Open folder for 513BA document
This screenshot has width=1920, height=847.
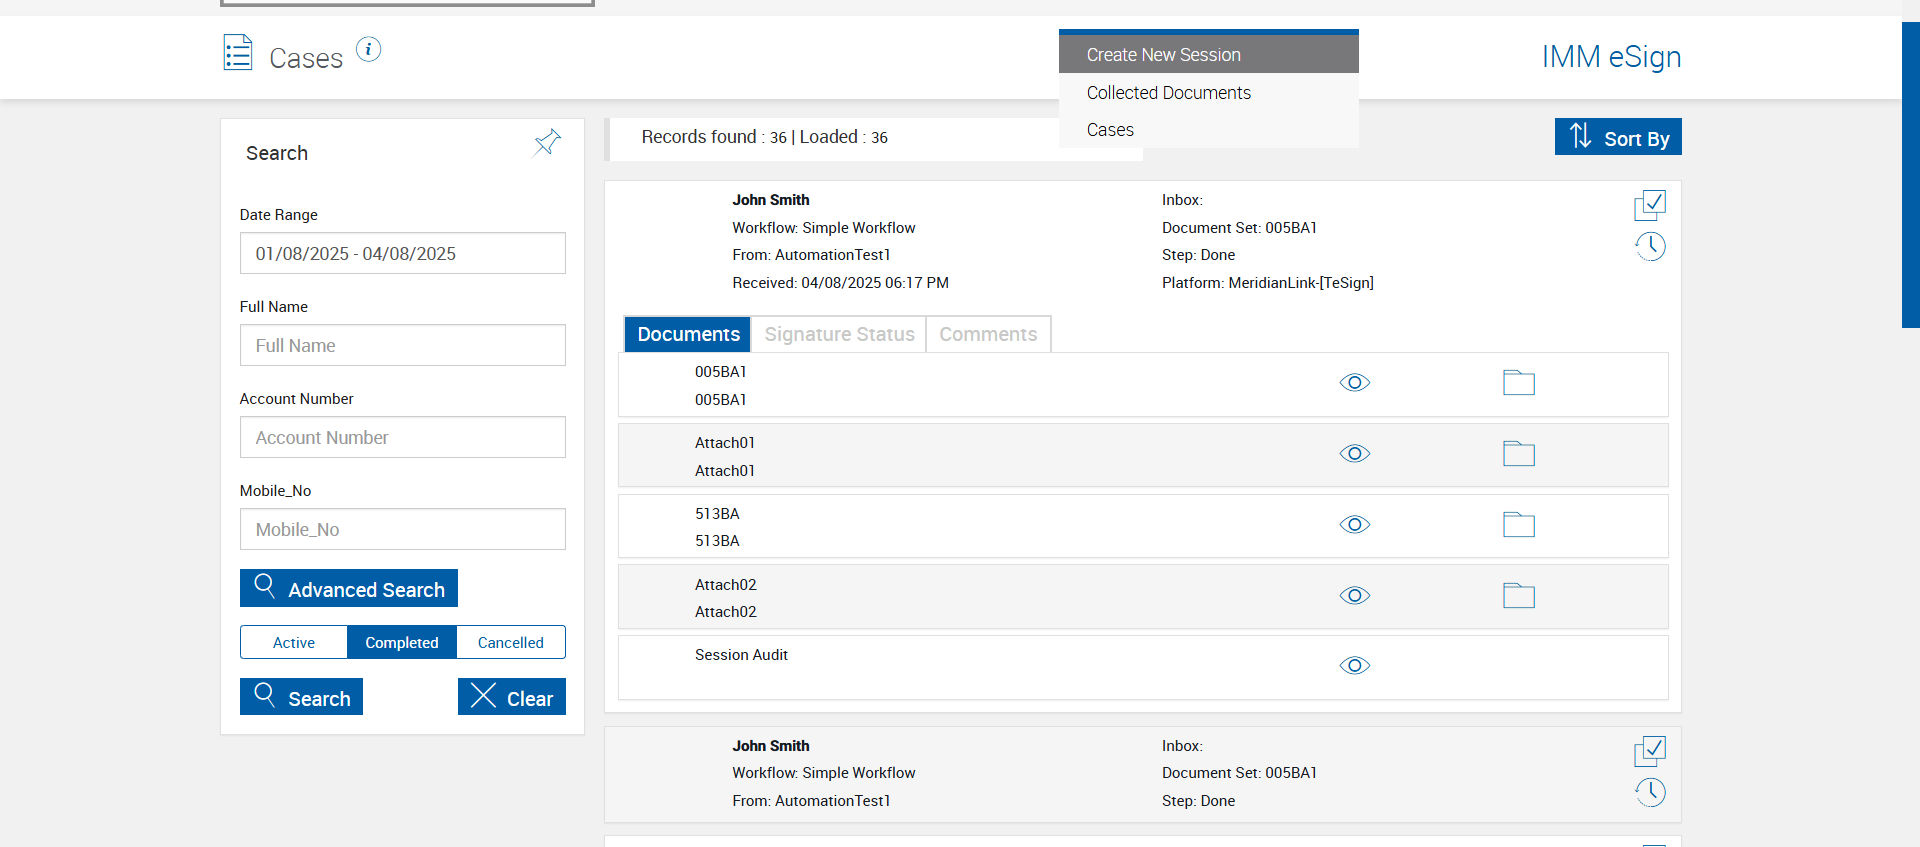pyautogui.click(x=1518, y=525)
